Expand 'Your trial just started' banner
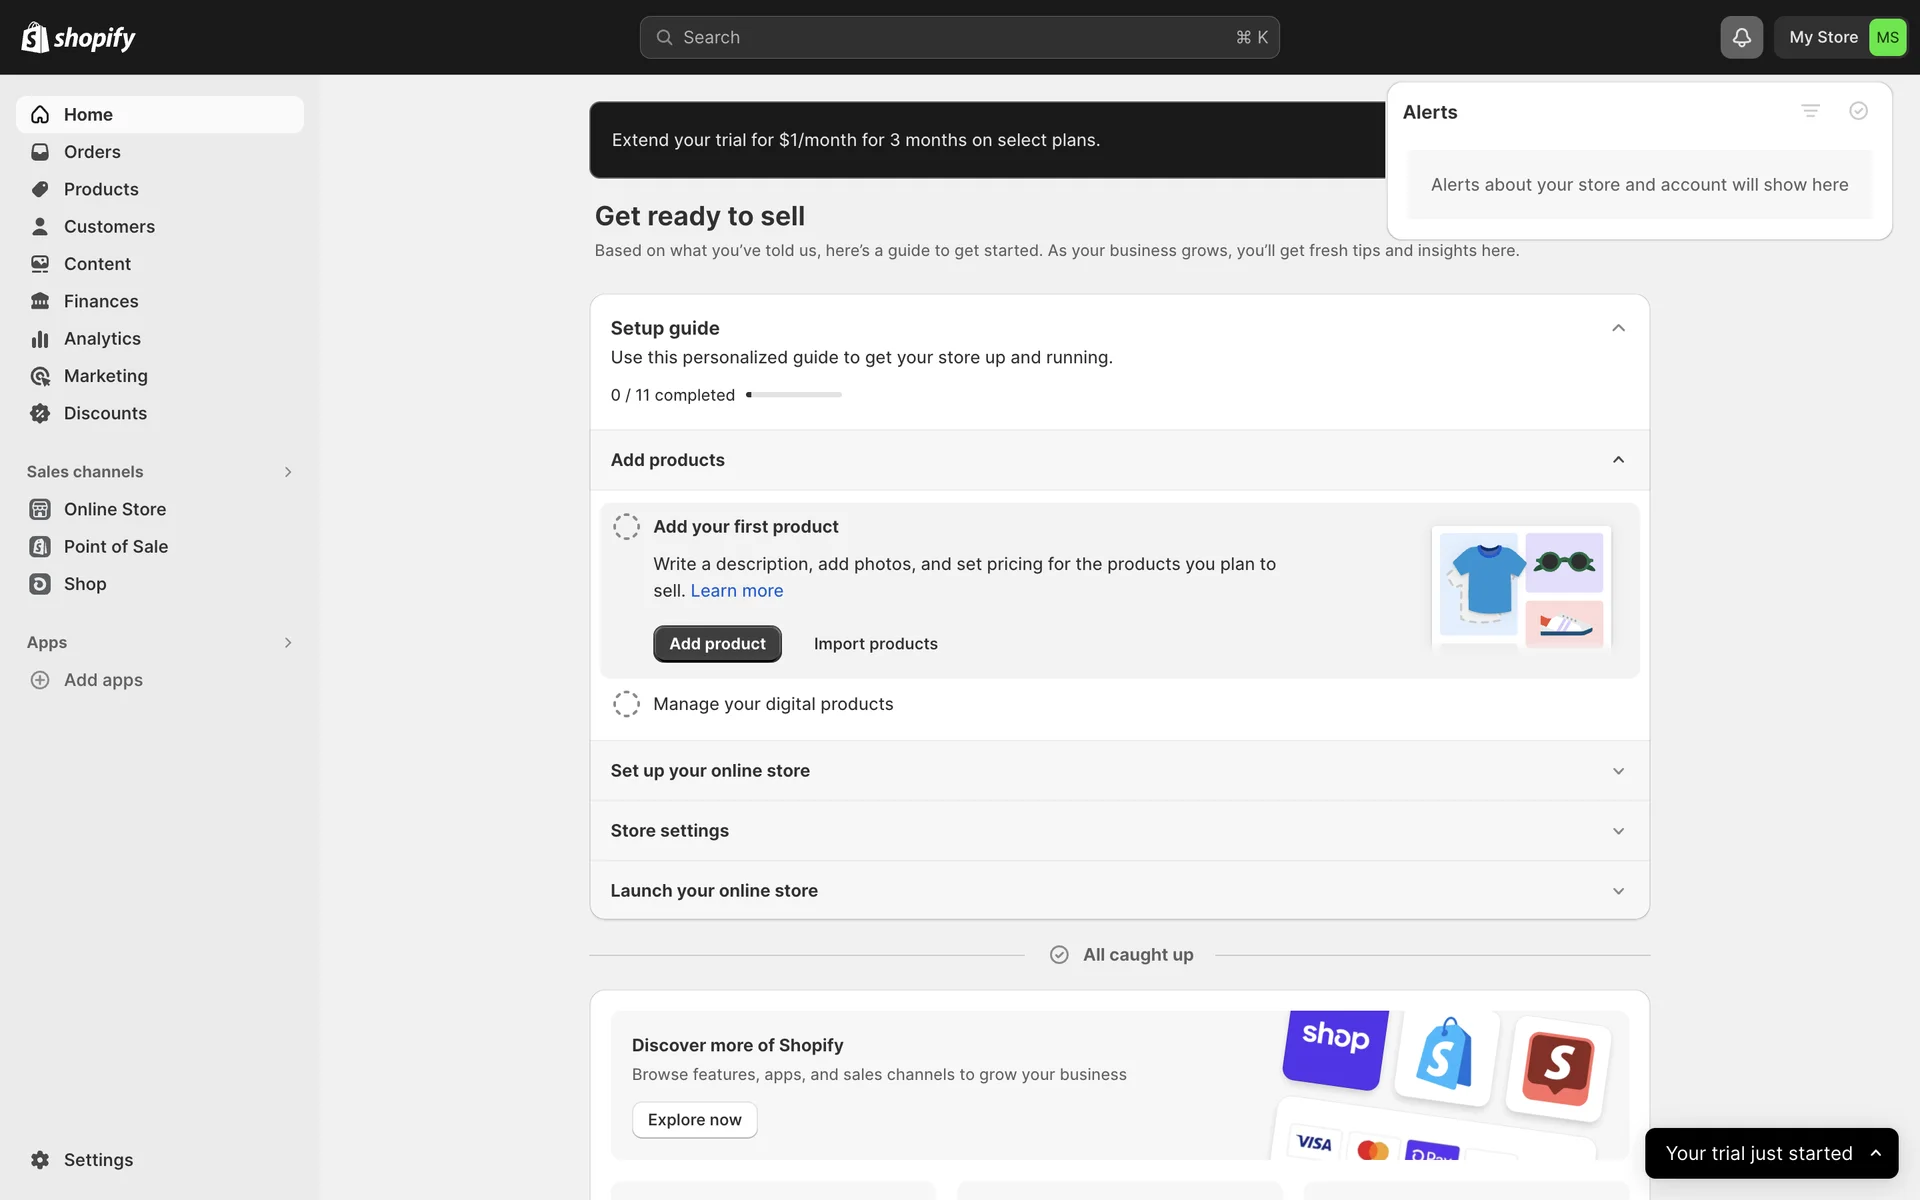This screenshot has height=1200, width=1920. (1875, 1153)
